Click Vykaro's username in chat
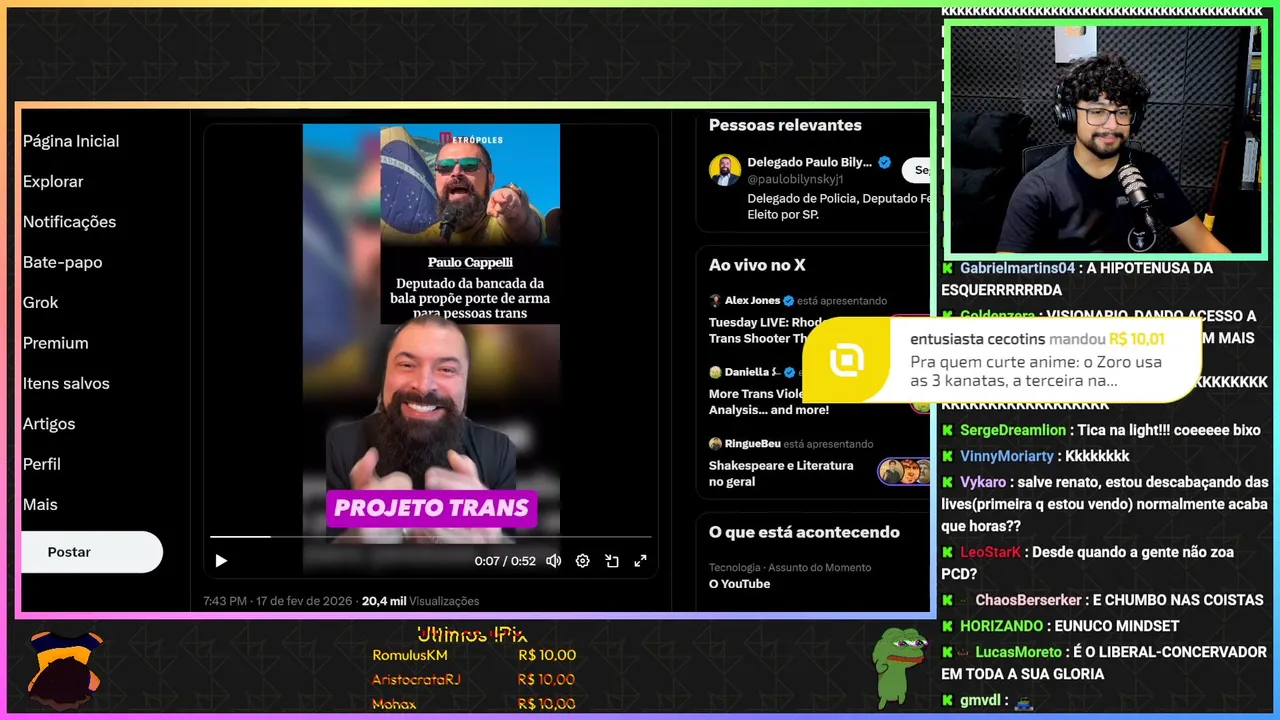 (983, 482)
